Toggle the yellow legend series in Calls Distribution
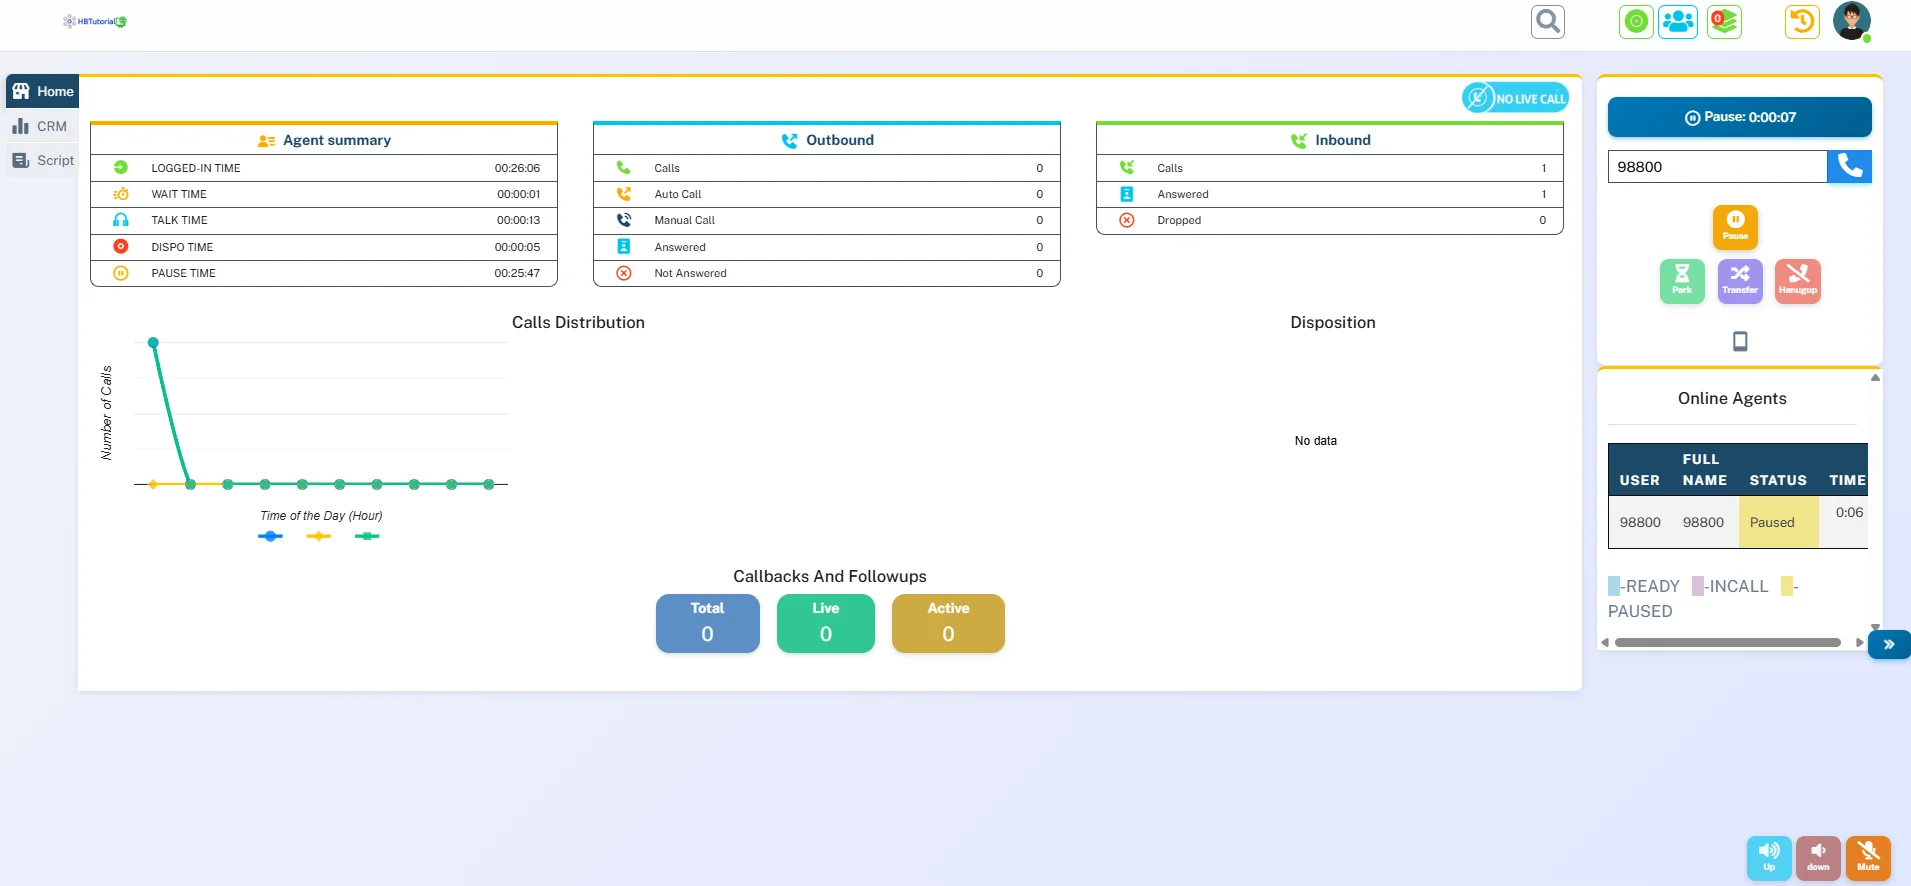The height and width of the screenshot is (886, 1911). pyautogui.click(x=318, y=536)
